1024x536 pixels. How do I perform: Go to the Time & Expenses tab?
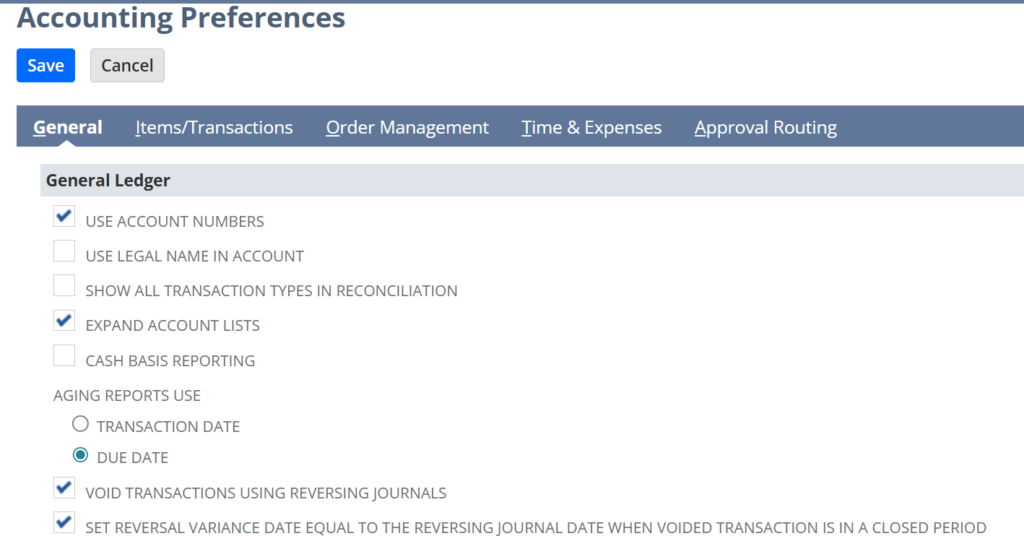click(591, 127)
